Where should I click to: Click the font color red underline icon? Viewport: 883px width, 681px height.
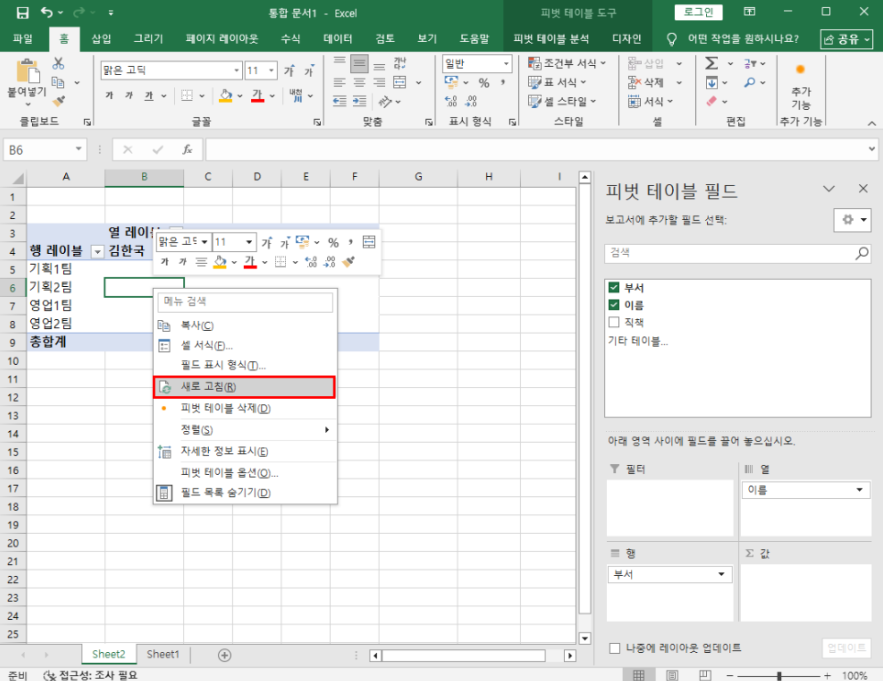(x=257, y=96)
